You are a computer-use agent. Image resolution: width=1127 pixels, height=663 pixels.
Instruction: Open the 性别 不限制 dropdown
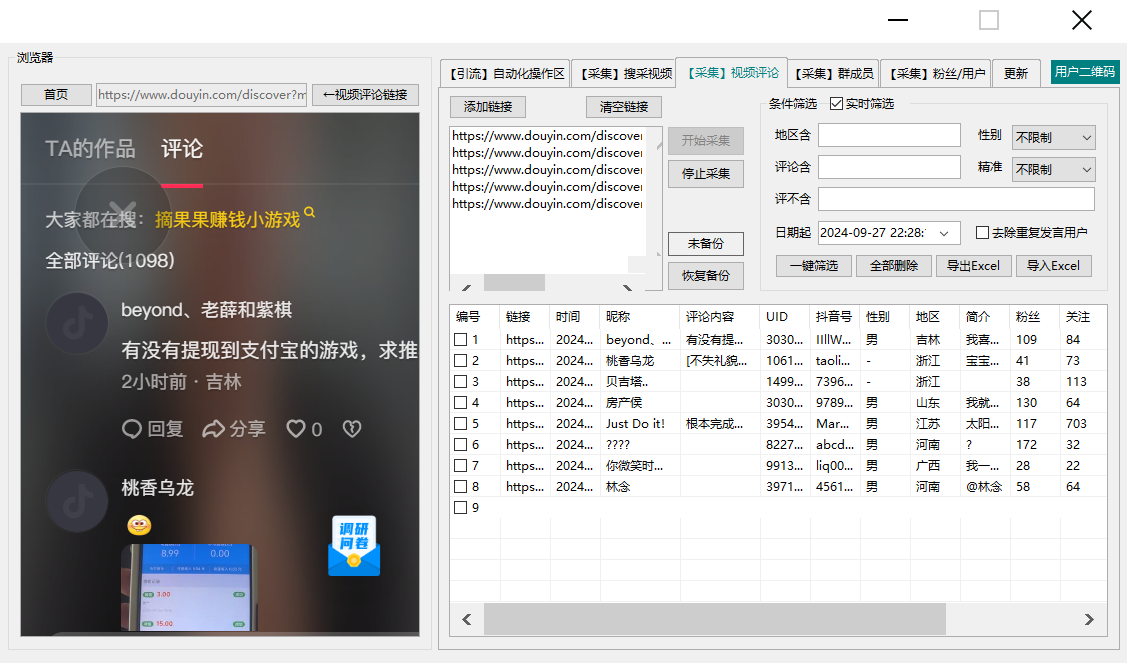[x=1053, y=137]
